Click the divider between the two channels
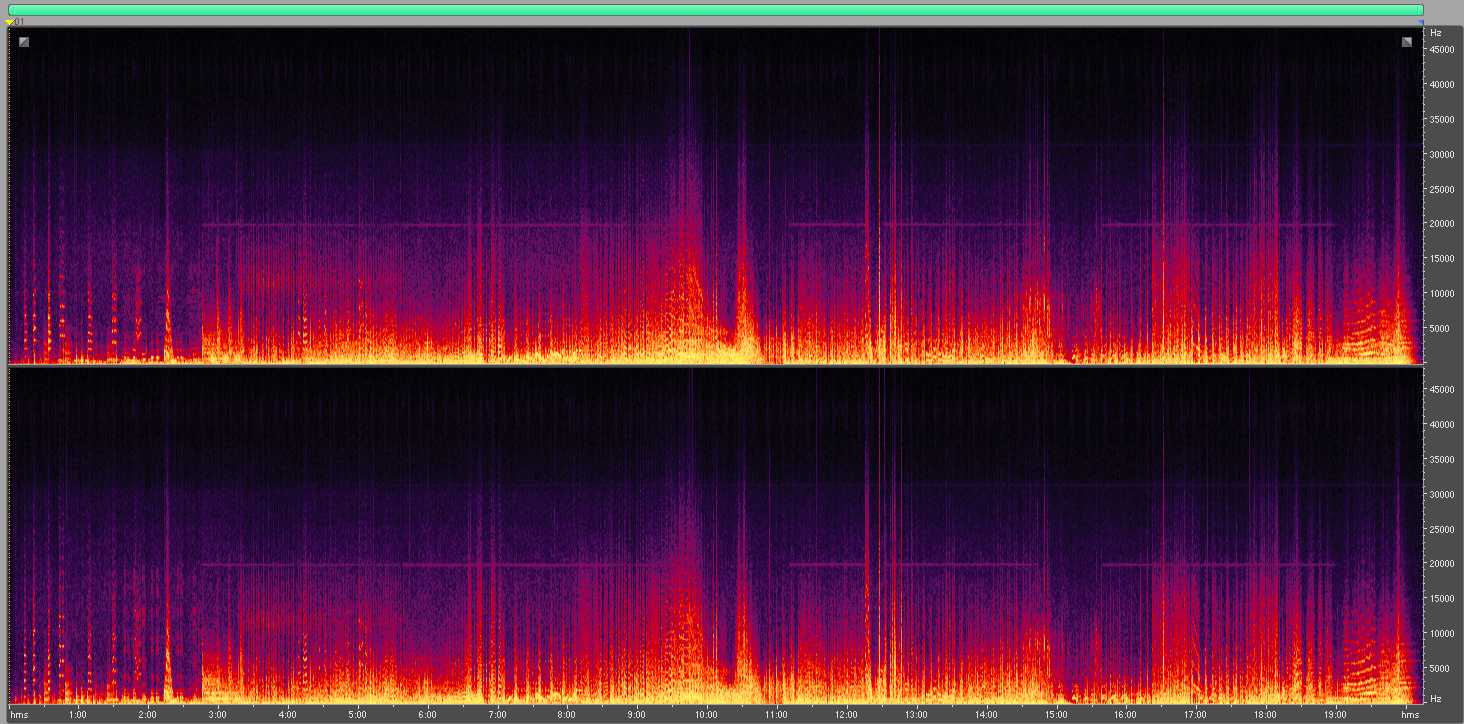 click(x=715, y=366)
